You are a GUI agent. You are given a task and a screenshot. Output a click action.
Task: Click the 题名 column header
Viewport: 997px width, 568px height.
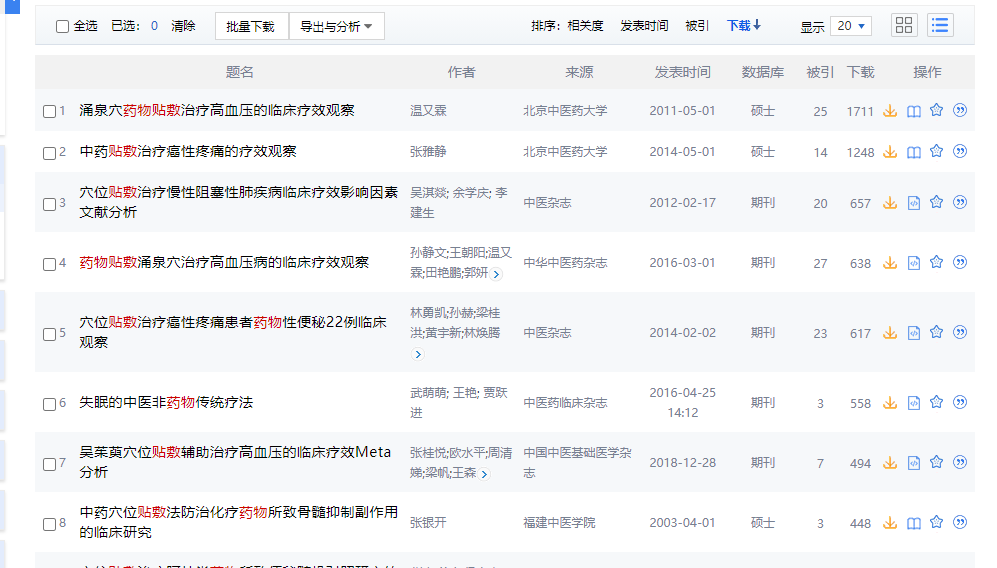click(x=240, y=73)
